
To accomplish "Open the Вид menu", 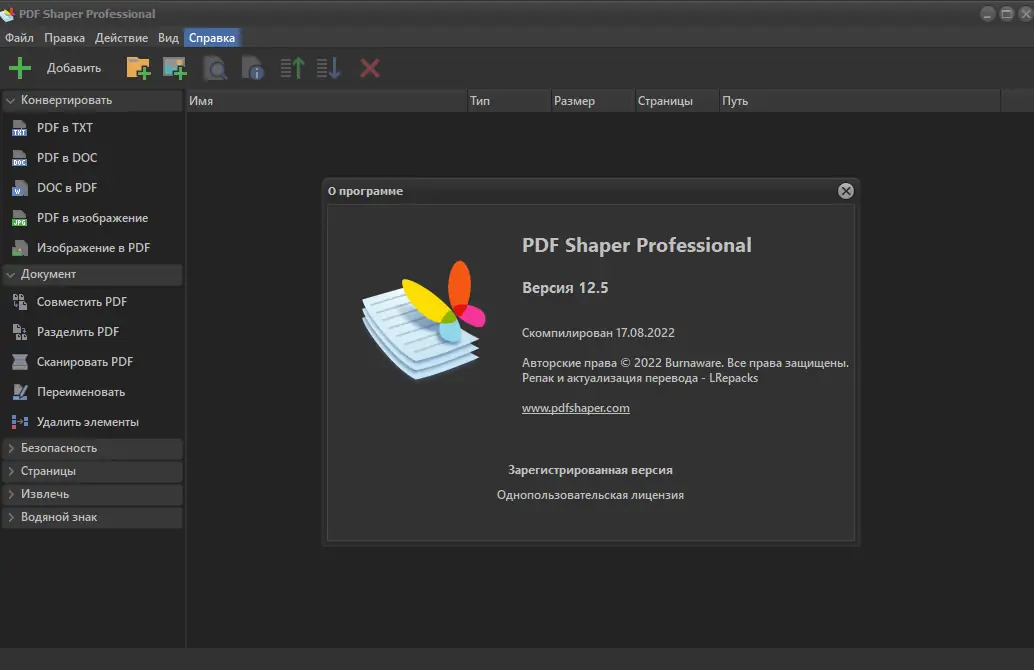I will [x=168, y=38].
